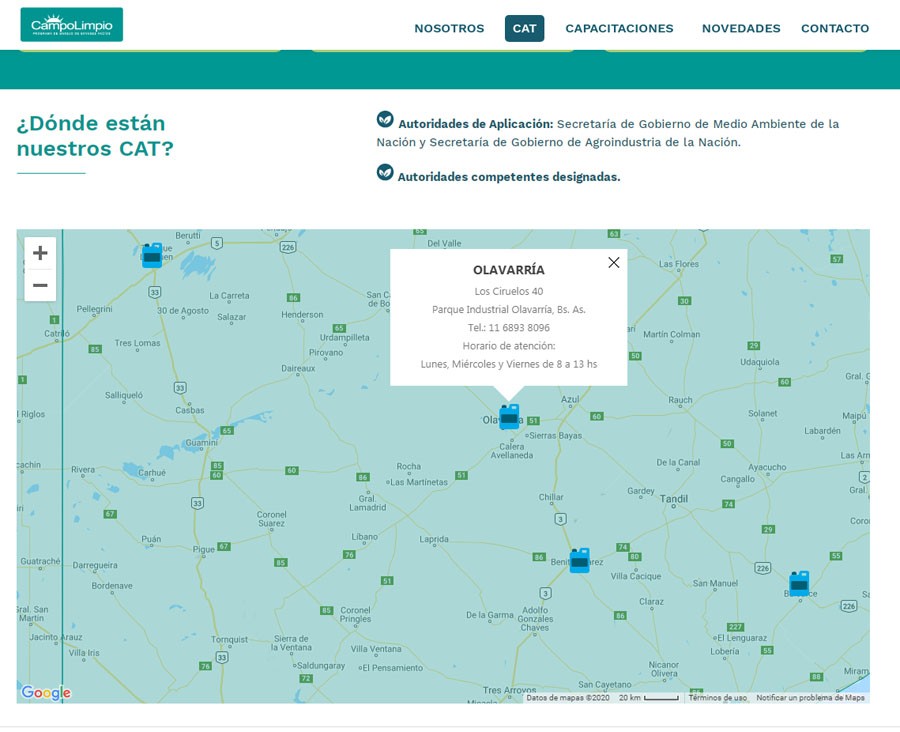Select the Benito Juárez CAT map marker
900x732 pixels.
tap(579, 560)
